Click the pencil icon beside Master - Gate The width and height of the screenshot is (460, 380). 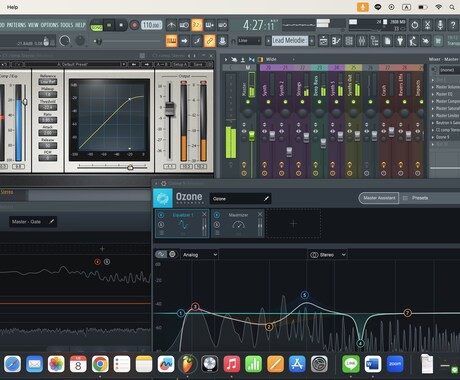[52, 221]
